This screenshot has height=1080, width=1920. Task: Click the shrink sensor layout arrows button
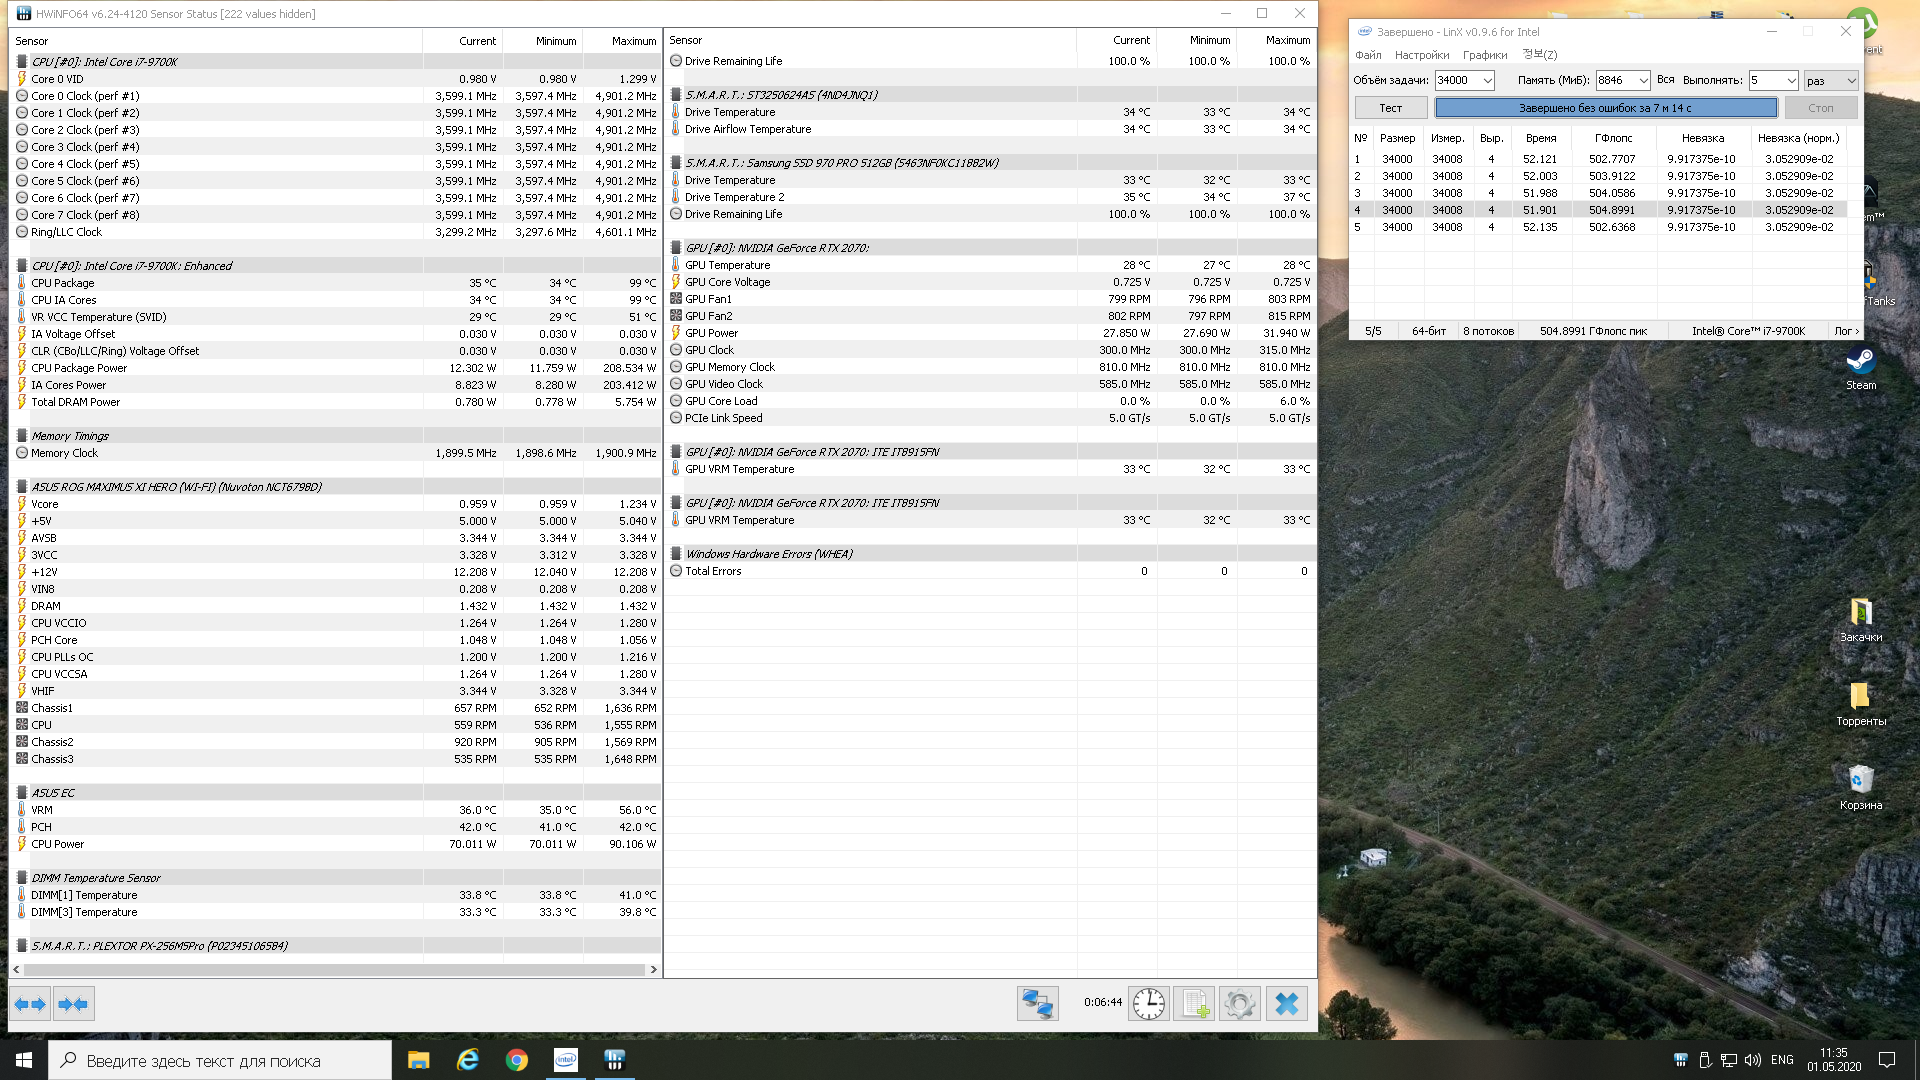[73, 1004]
